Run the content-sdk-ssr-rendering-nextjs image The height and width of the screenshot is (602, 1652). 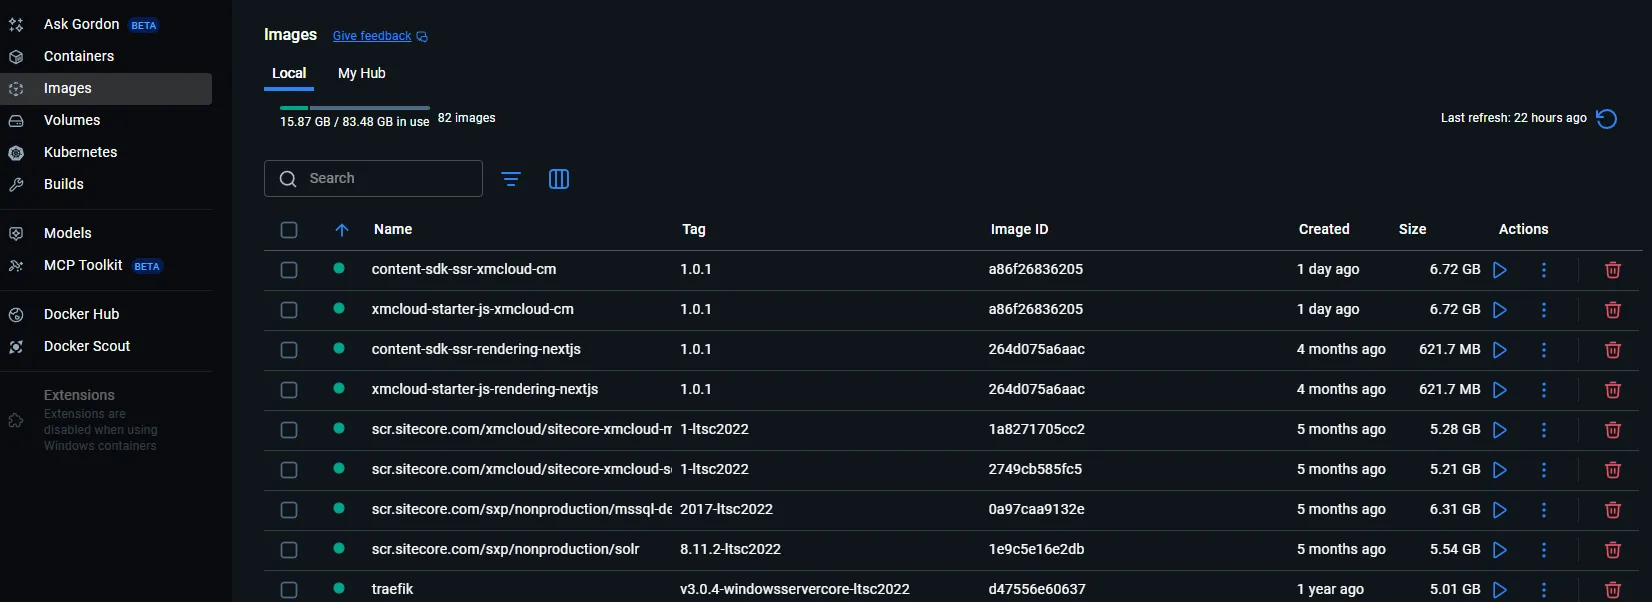pyautogui.click(x=1500, y=350)
